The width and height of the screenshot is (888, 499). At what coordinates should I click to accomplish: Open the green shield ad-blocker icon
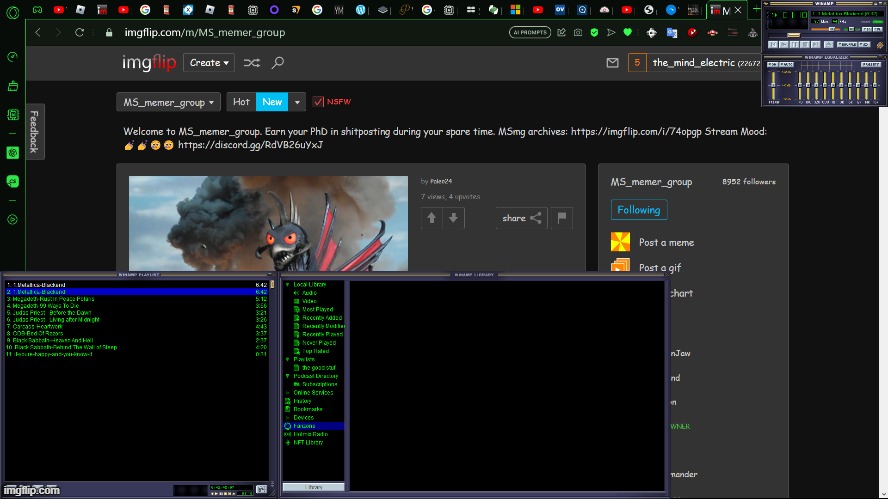pyautogui.click(x=594, y=32)
